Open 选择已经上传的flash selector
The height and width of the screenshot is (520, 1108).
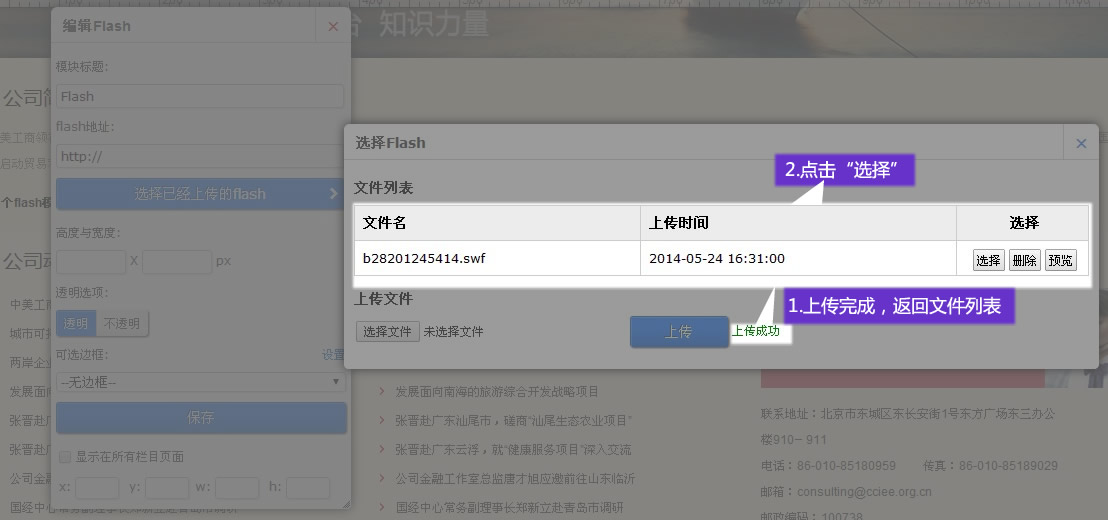pos(200,194)
